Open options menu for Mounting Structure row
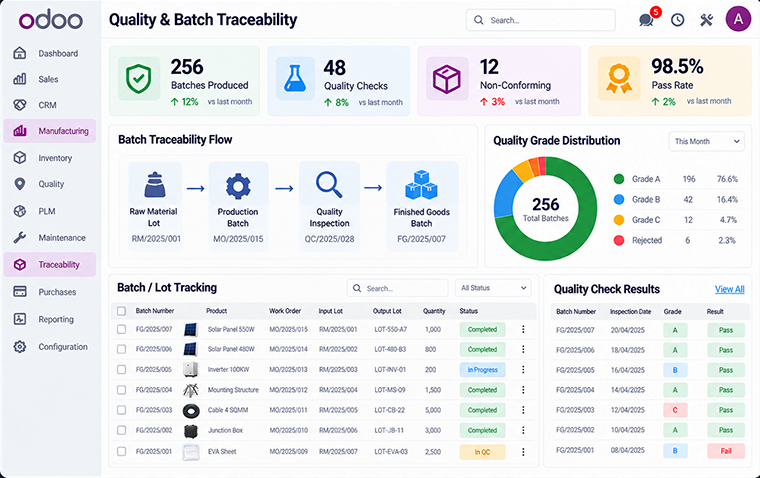 click(523, 390)
